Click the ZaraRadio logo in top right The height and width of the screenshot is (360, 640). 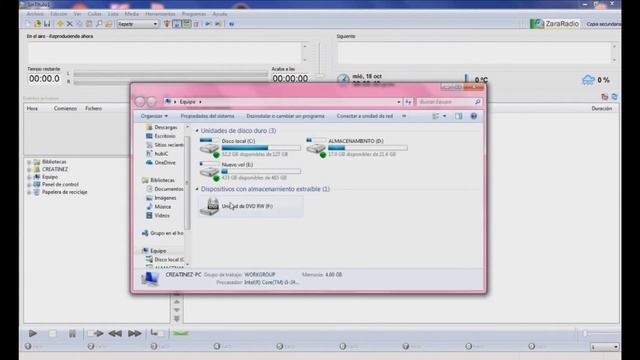[x=554, y=24]
